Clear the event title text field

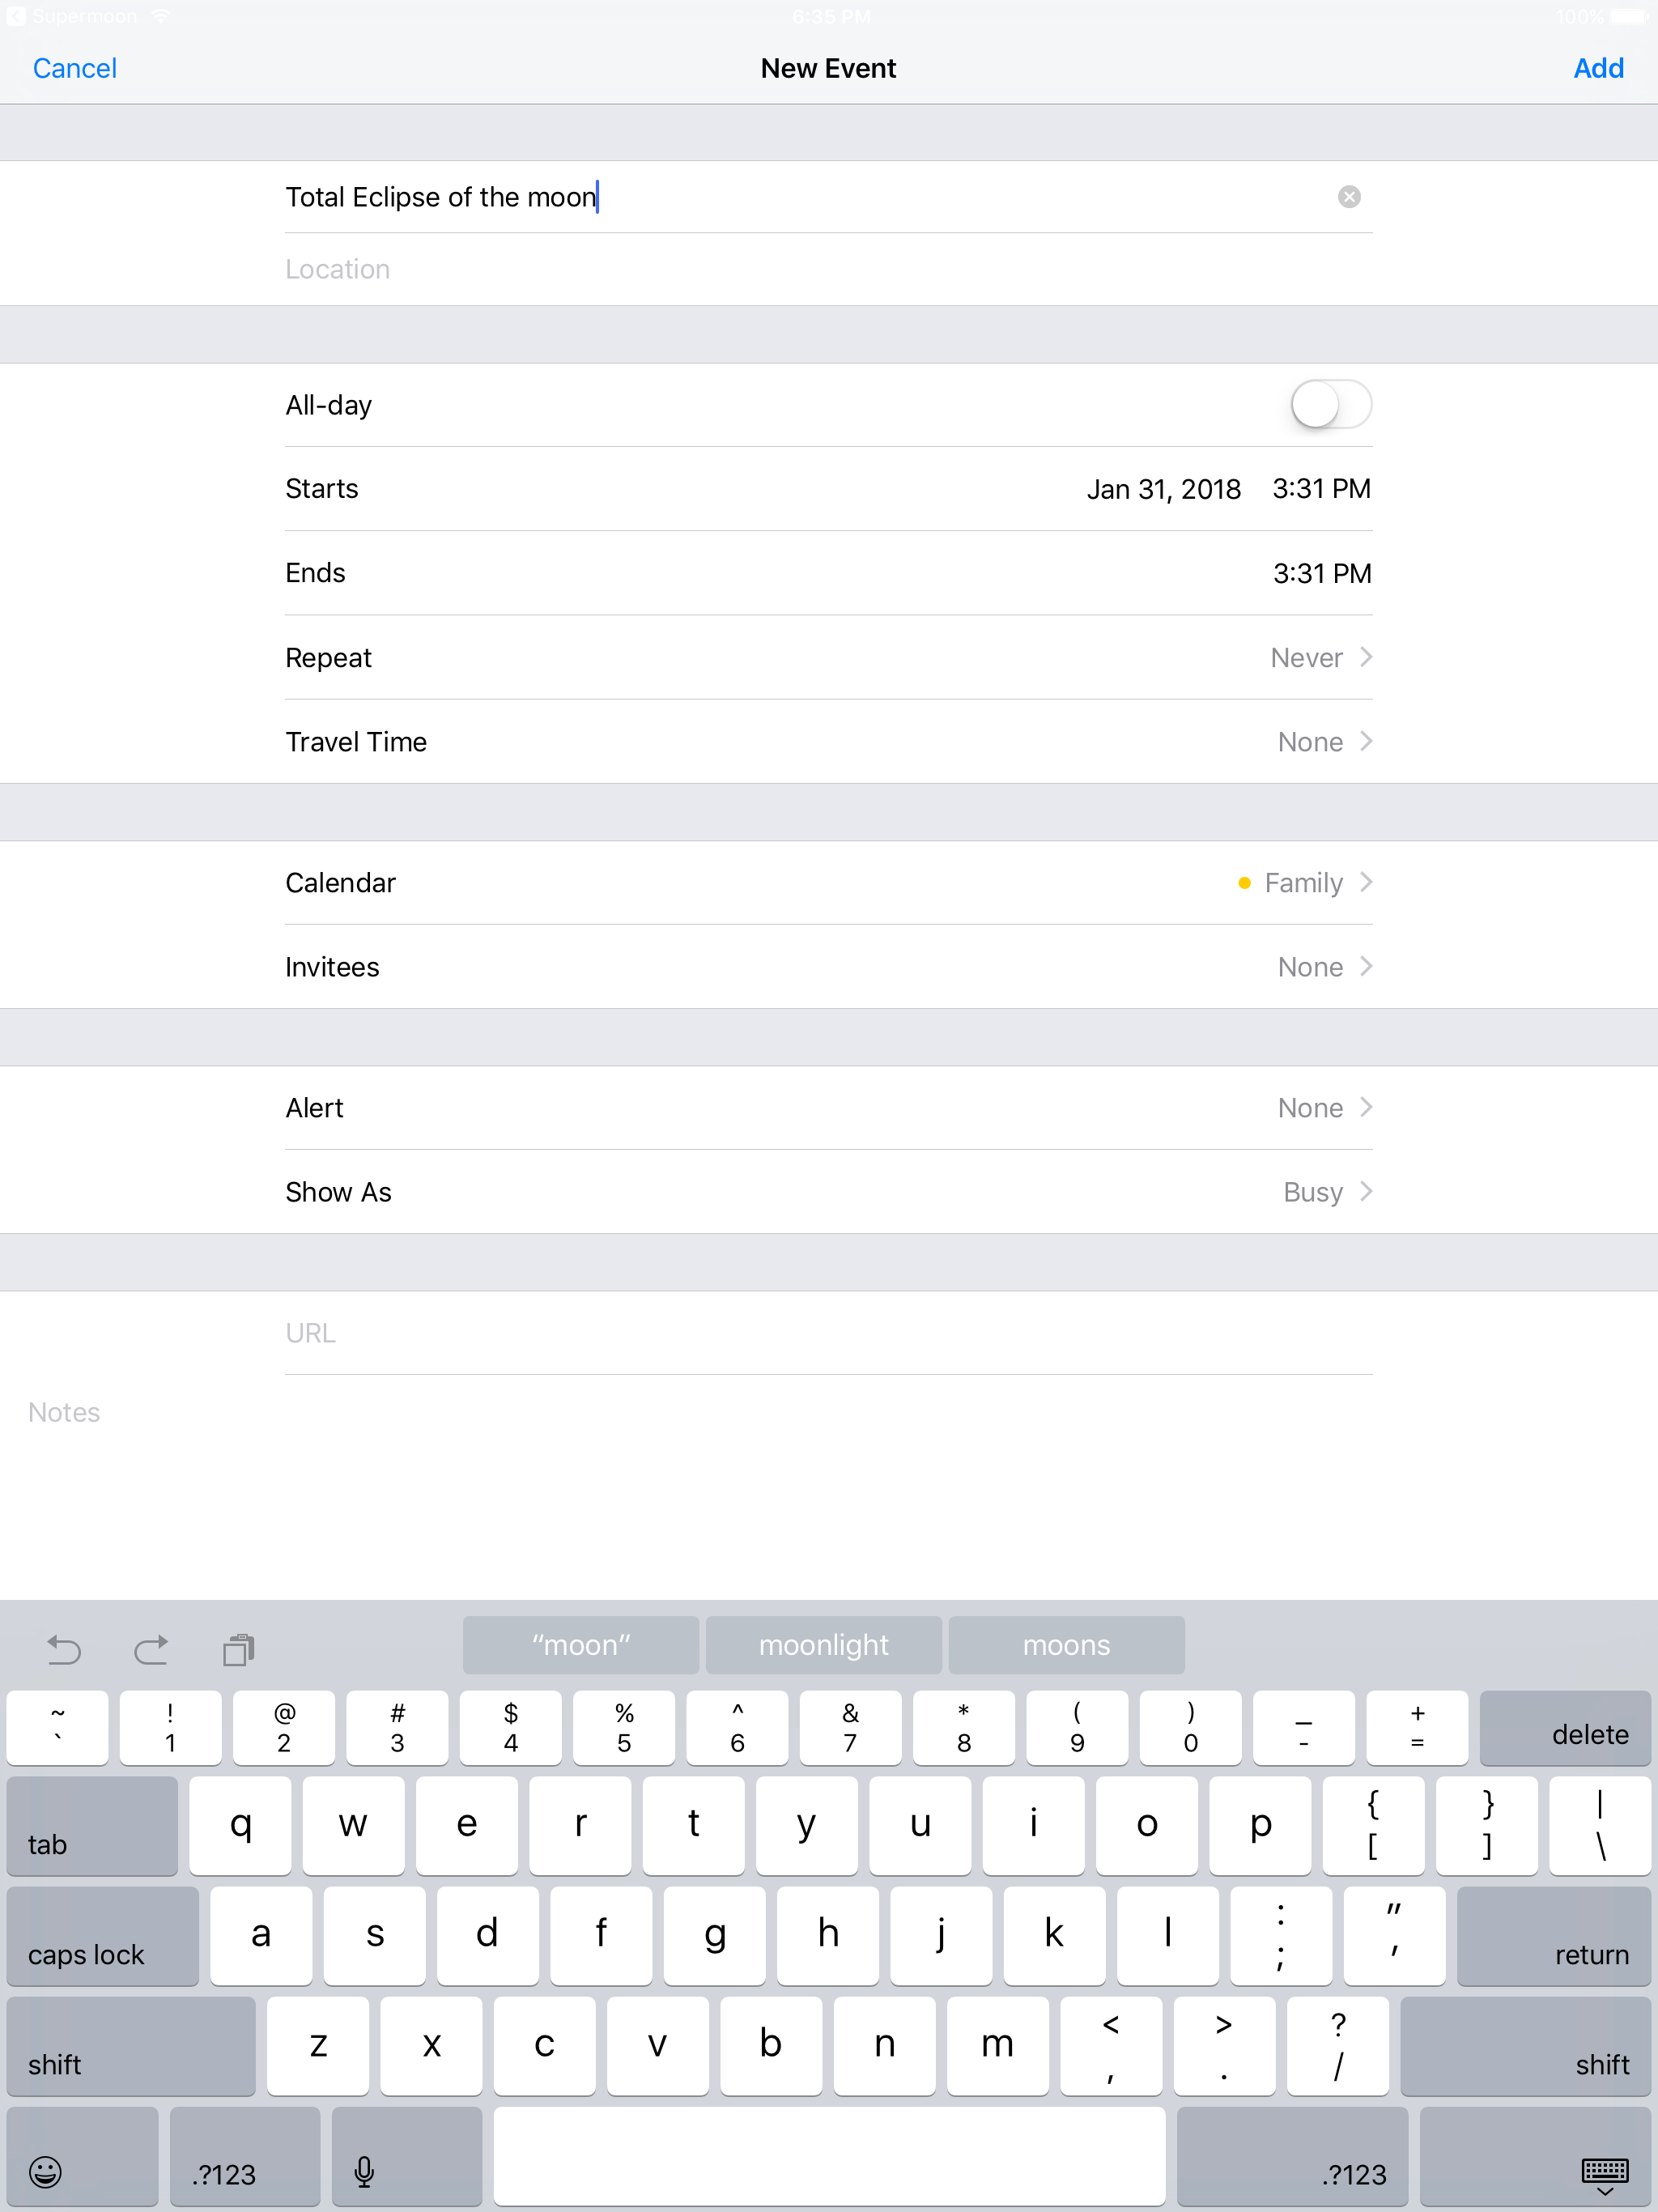(1348, 197)
